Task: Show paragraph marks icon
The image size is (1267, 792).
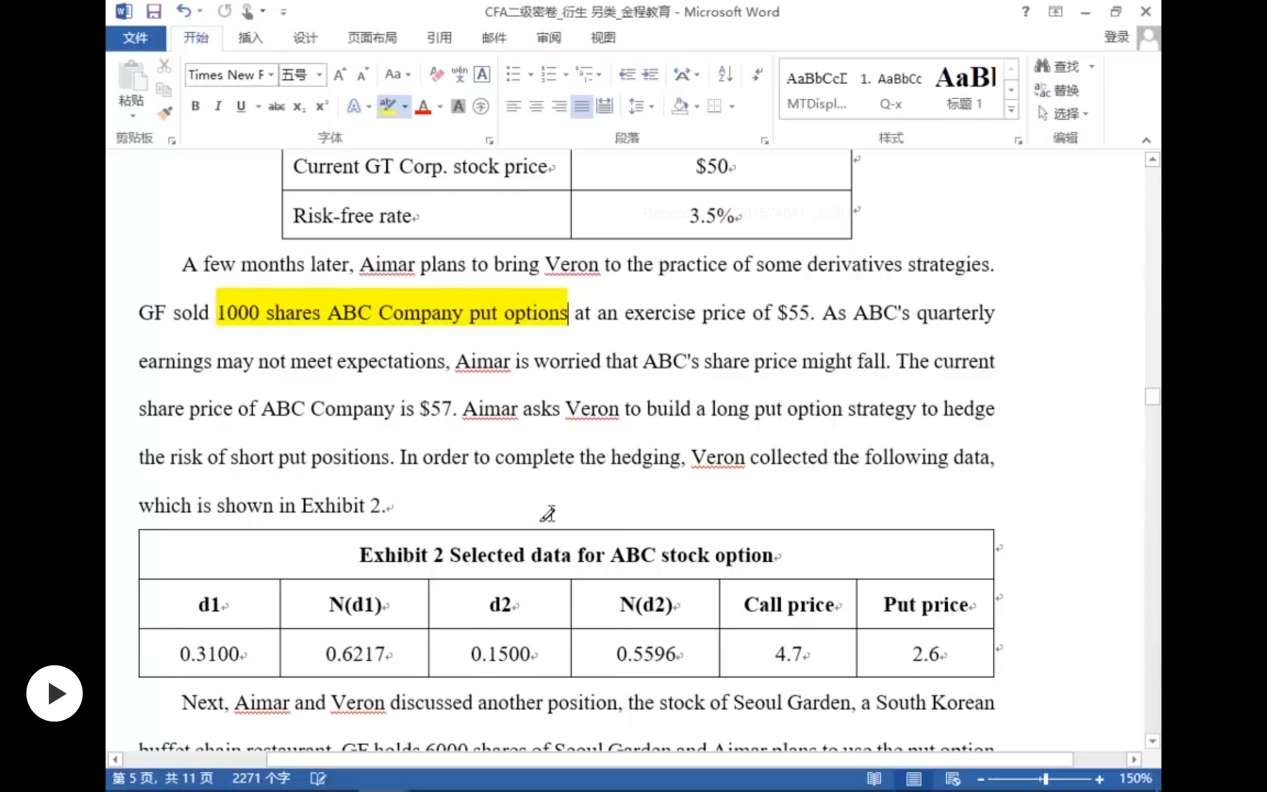Action: click(758, 74)
